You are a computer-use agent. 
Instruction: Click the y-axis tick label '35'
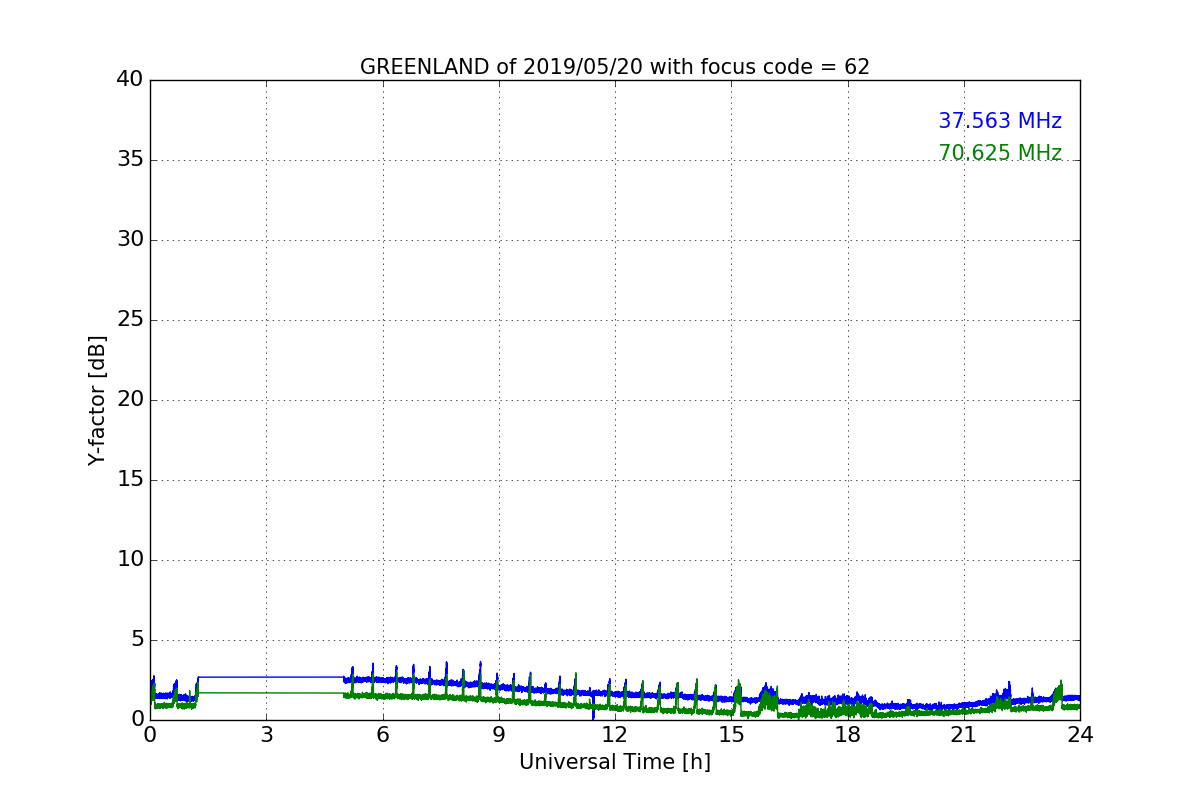[x=130, y=160]
